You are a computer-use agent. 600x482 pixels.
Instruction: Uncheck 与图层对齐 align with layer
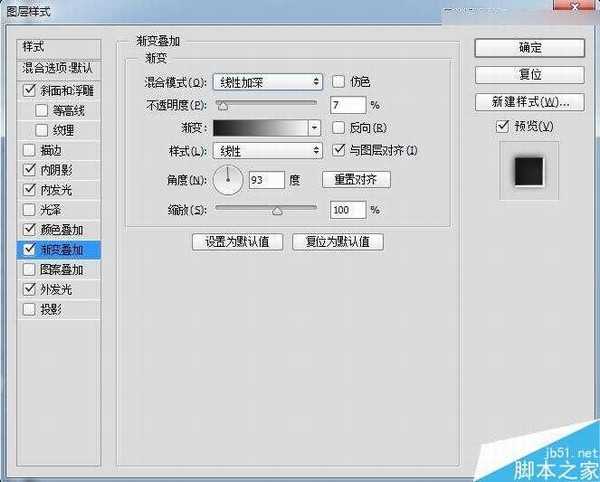click(x=338, y=151)
